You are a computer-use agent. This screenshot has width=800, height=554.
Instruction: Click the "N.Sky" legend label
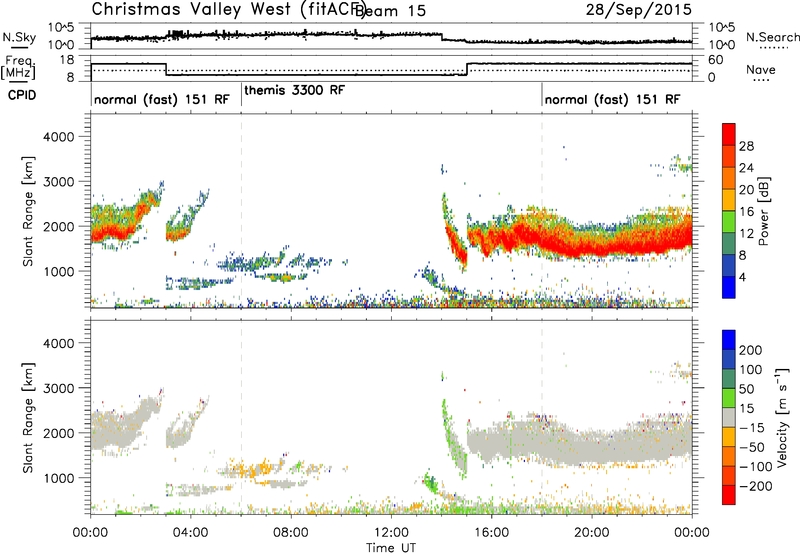(19, 37)
